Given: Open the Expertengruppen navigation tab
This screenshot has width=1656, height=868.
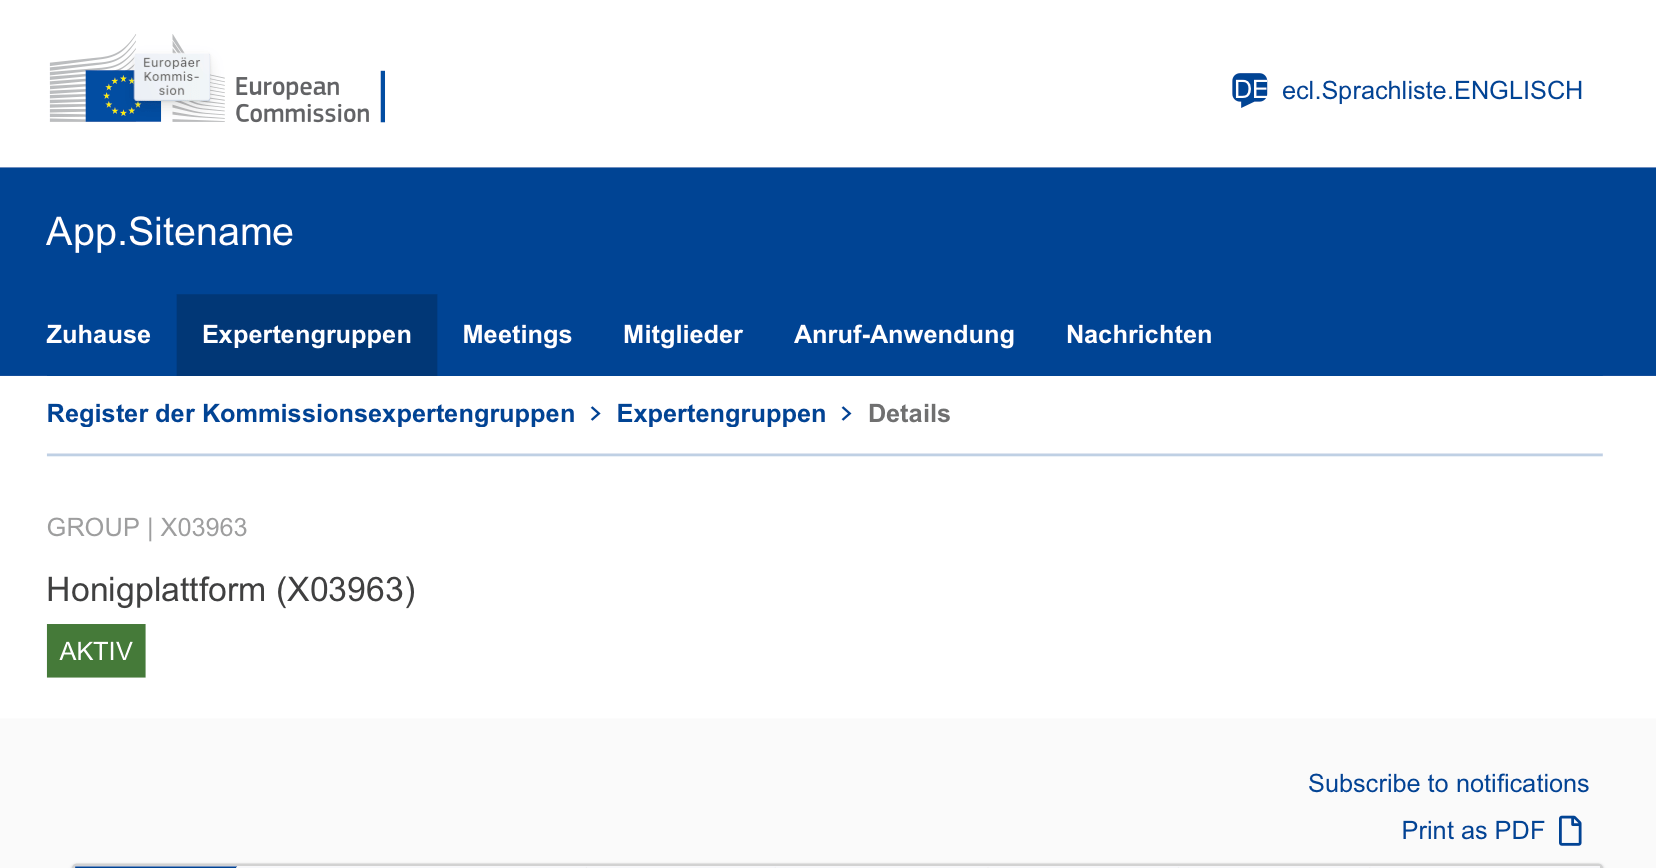Looking at the screenshot, I should click(x=307, y=335).
